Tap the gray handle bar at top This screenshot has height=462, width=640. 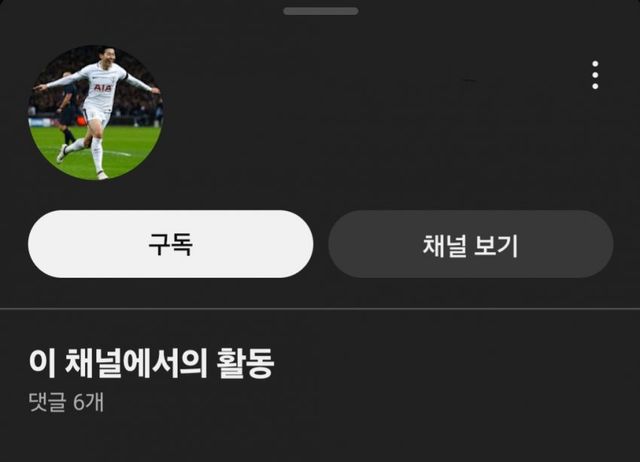[321, 11]
